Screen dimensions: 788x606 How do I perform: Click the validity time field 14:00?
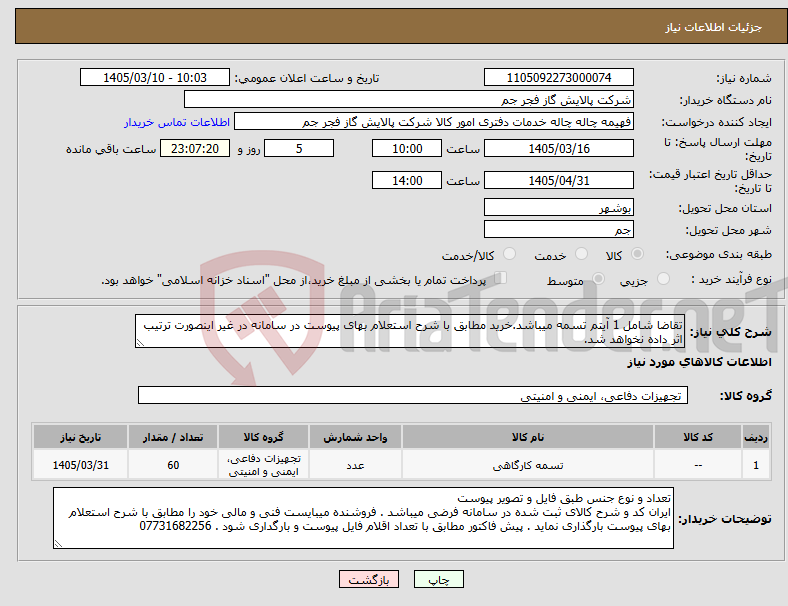(407, 180)
